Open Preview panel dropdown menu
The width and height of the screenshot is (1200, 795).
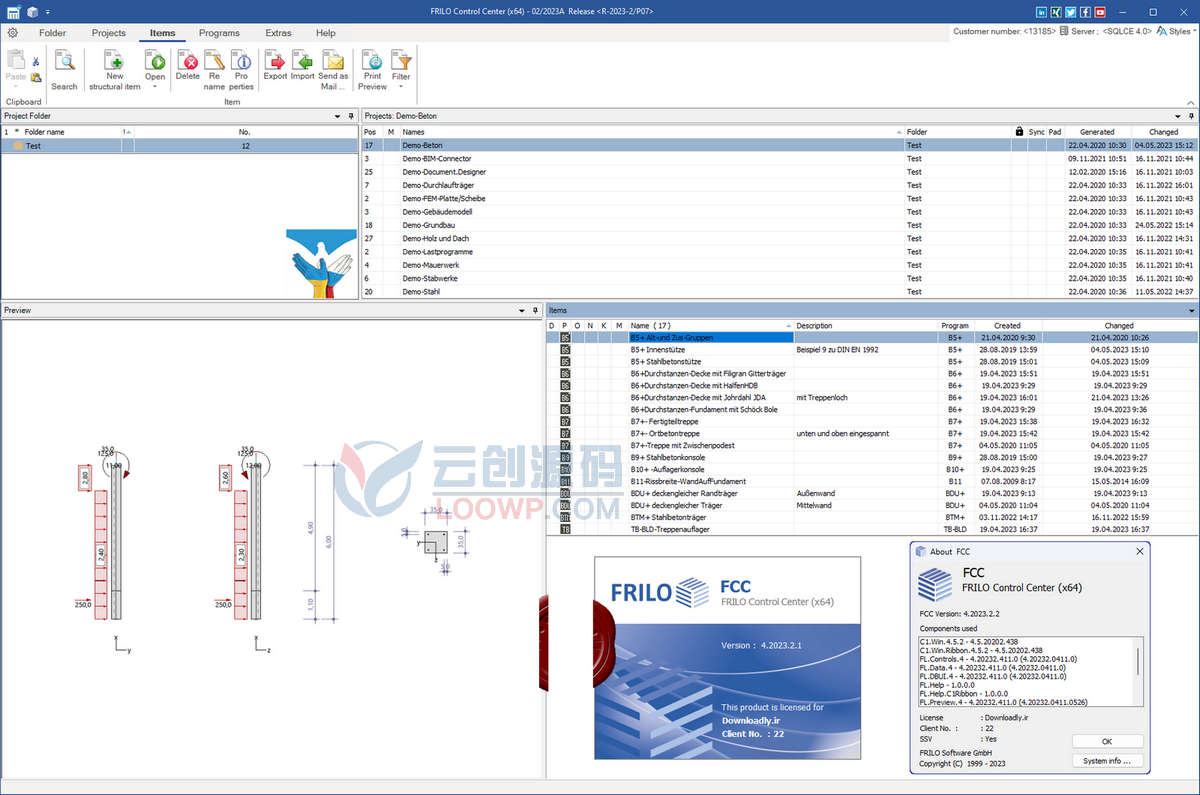pyautogui.click(x=522, y=311)
